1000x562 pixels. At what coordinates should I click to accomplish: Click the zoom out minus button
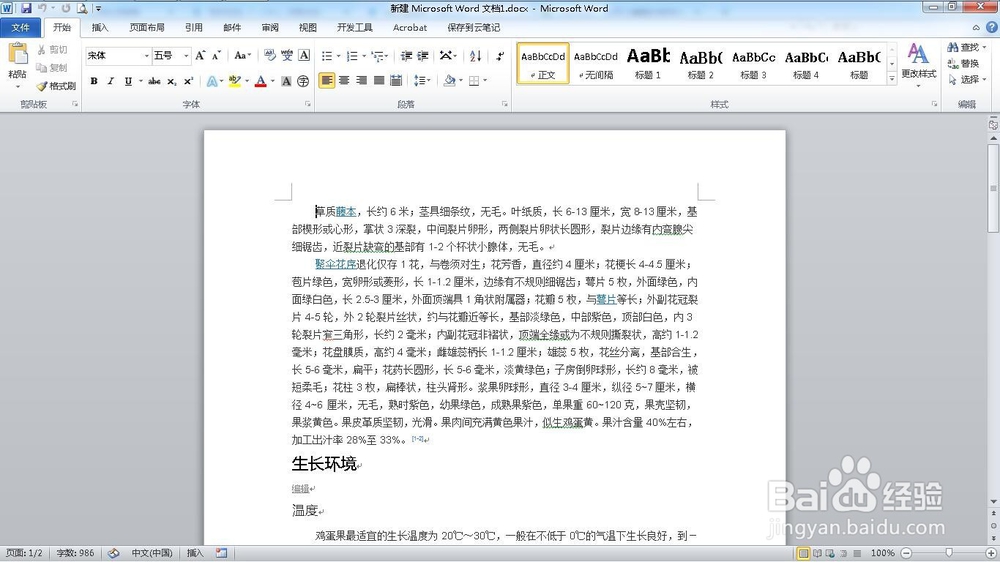point(906,553)
